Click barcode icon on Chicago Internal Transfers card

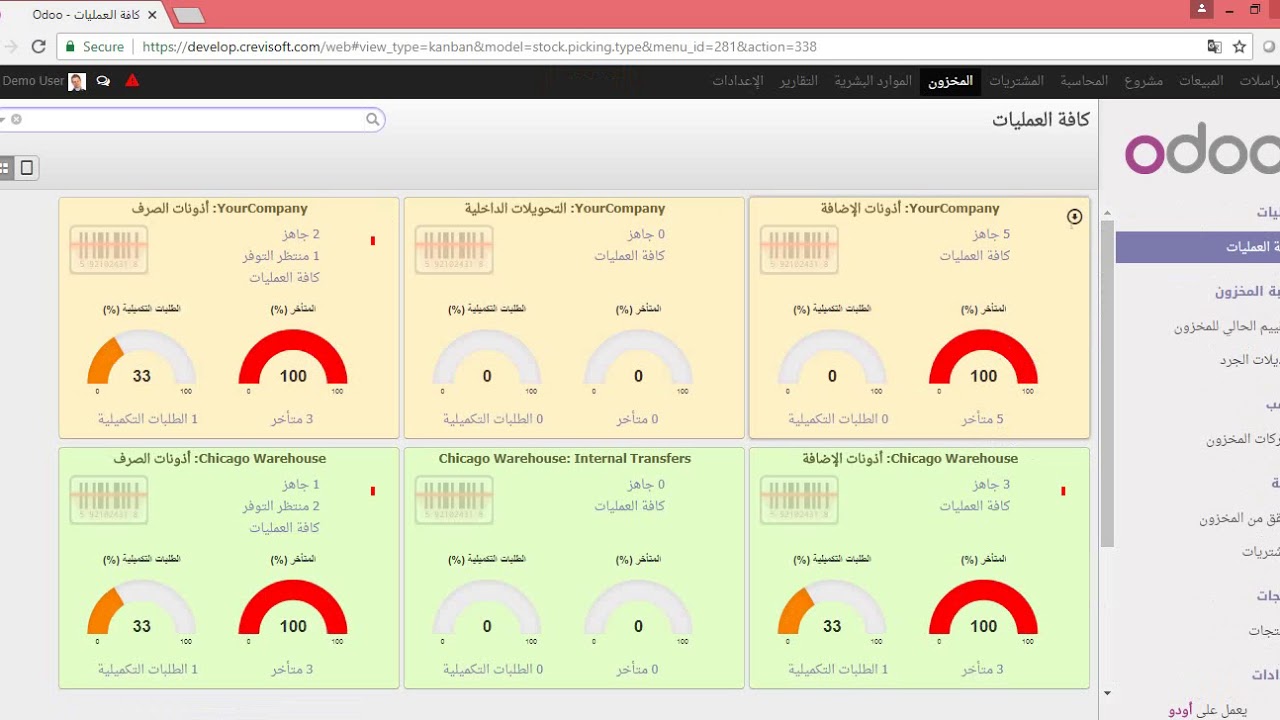[x=454, y=500]
